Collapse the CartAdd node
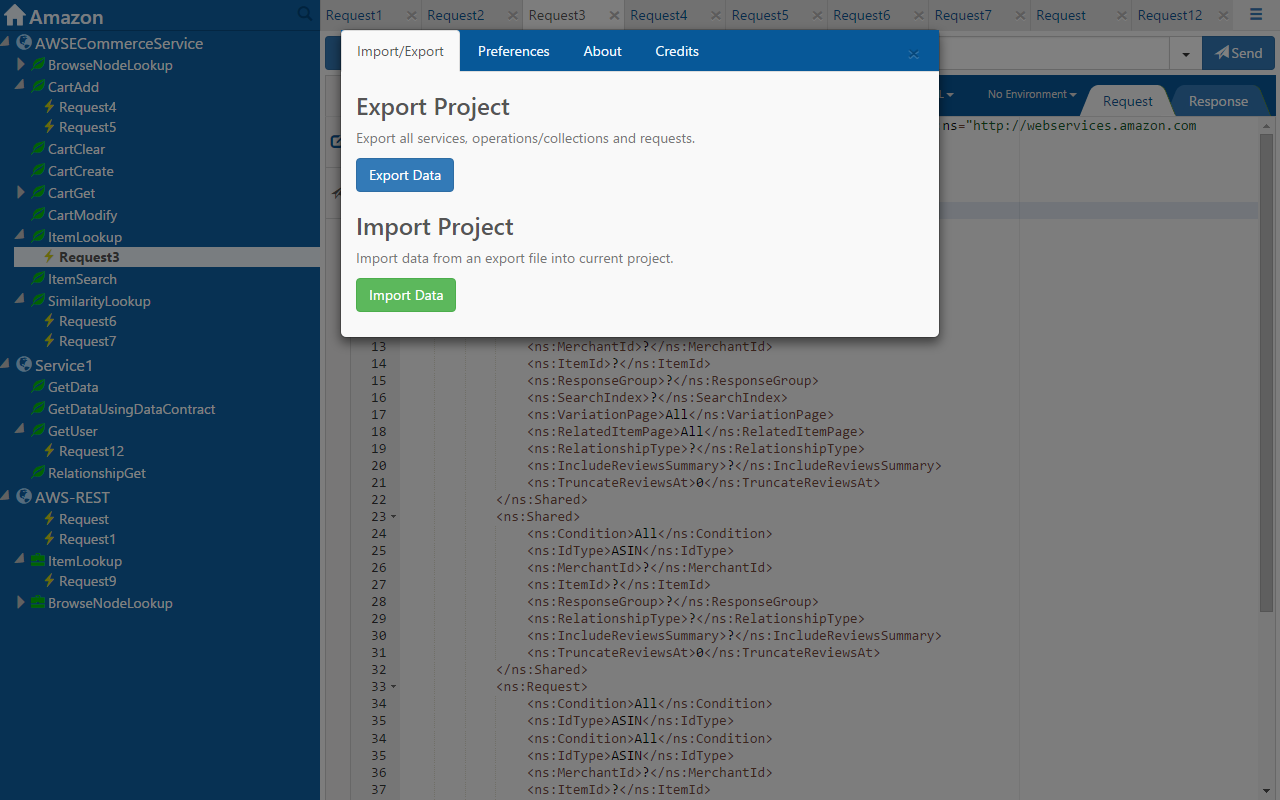Screen dimensions: 1280x800 coord(21,87)
